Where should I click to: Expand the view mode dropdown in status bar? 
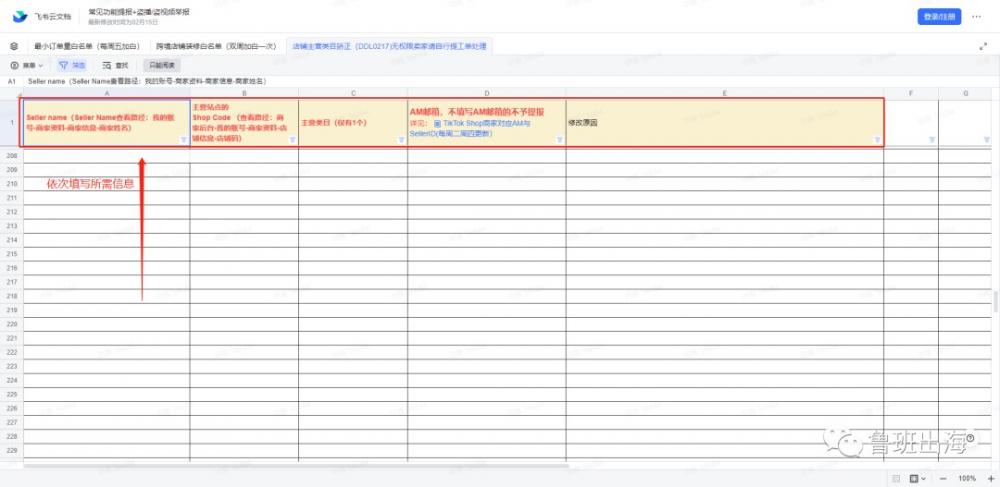click(919, 478)
